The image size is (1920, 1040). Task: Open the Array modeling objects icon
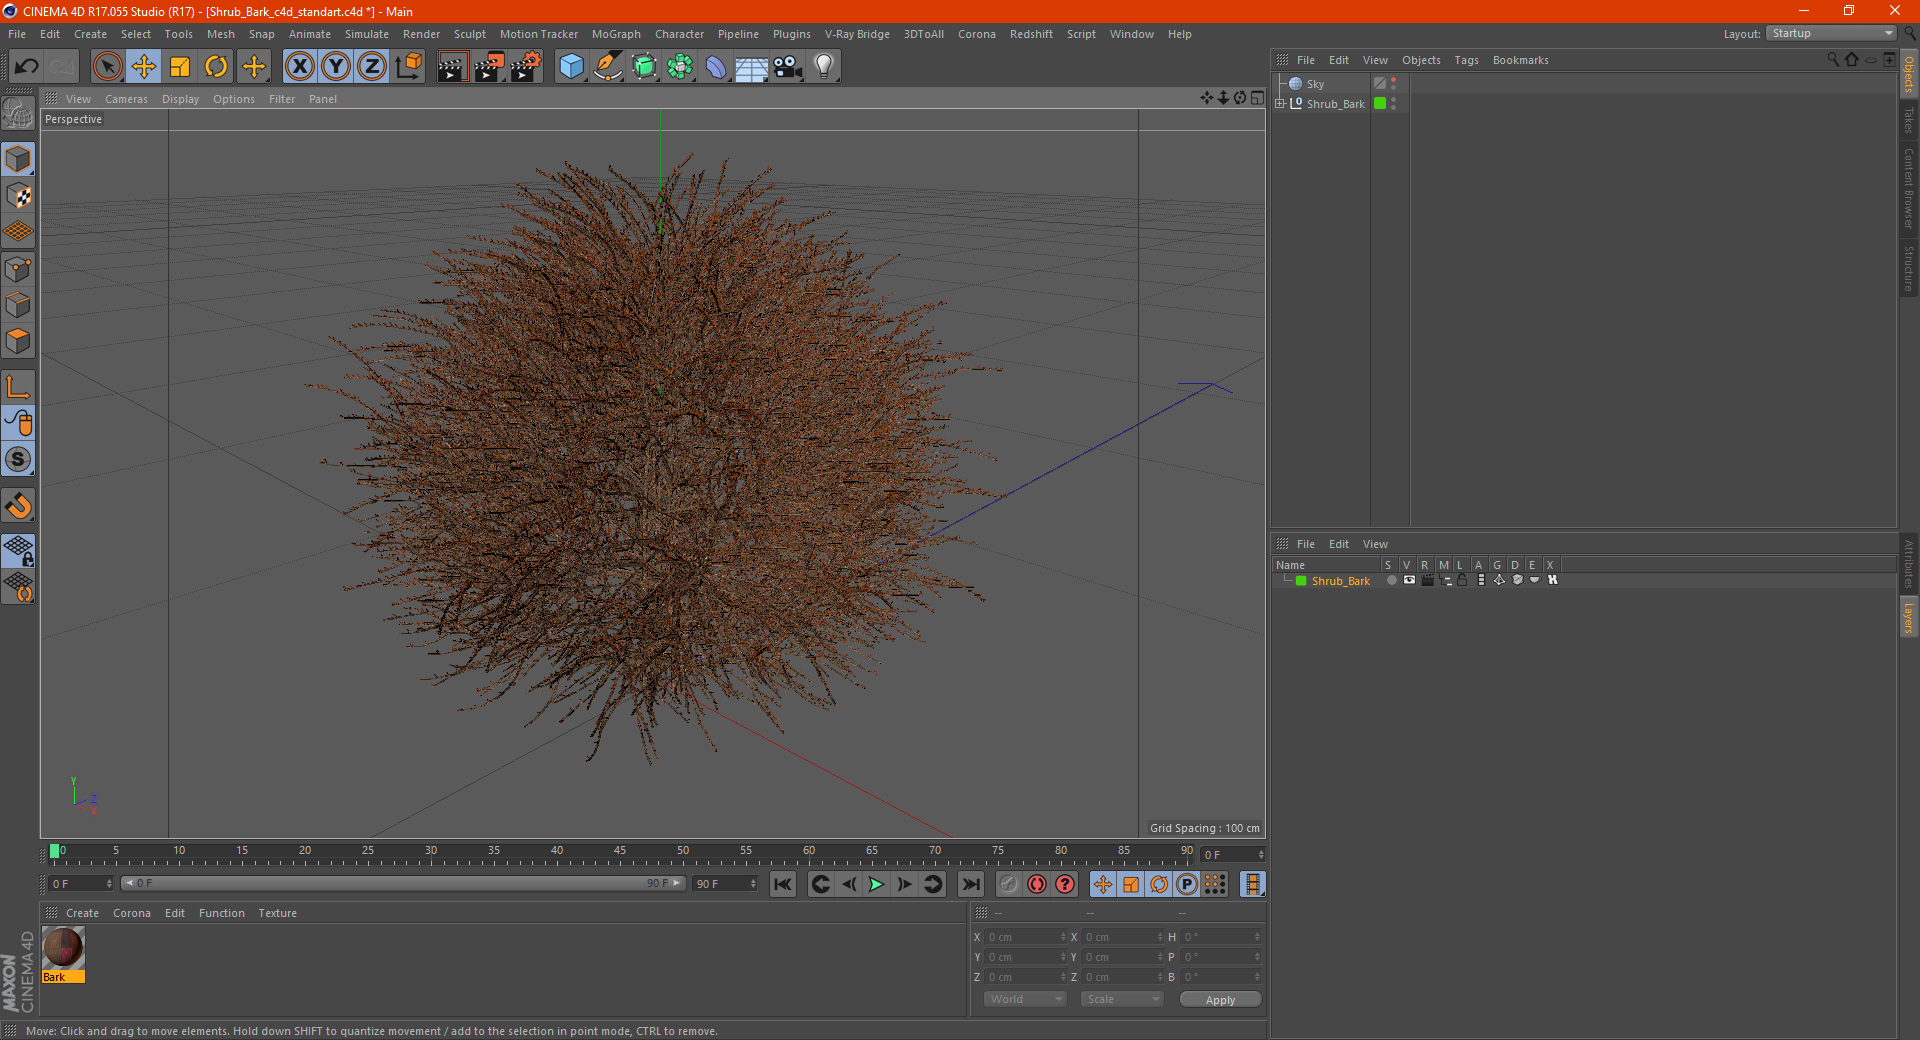tap(680, 67)
